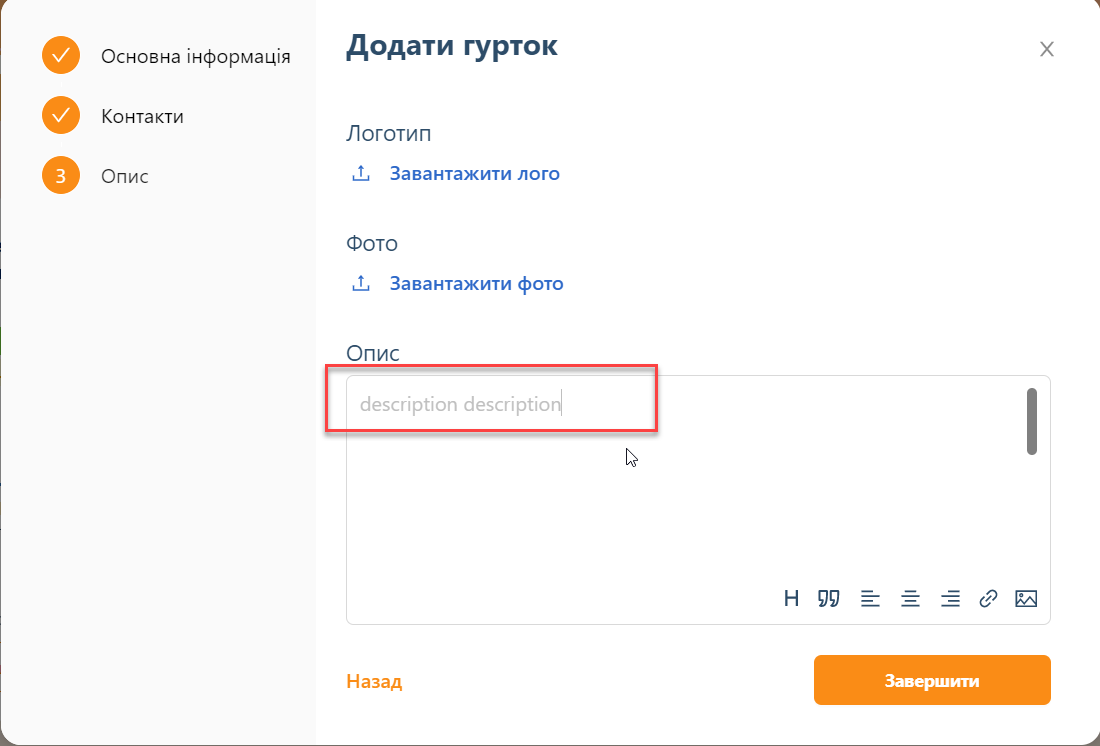Focus the Опис description text area
Screen dimensions: 1100x746
click(698, 500)
